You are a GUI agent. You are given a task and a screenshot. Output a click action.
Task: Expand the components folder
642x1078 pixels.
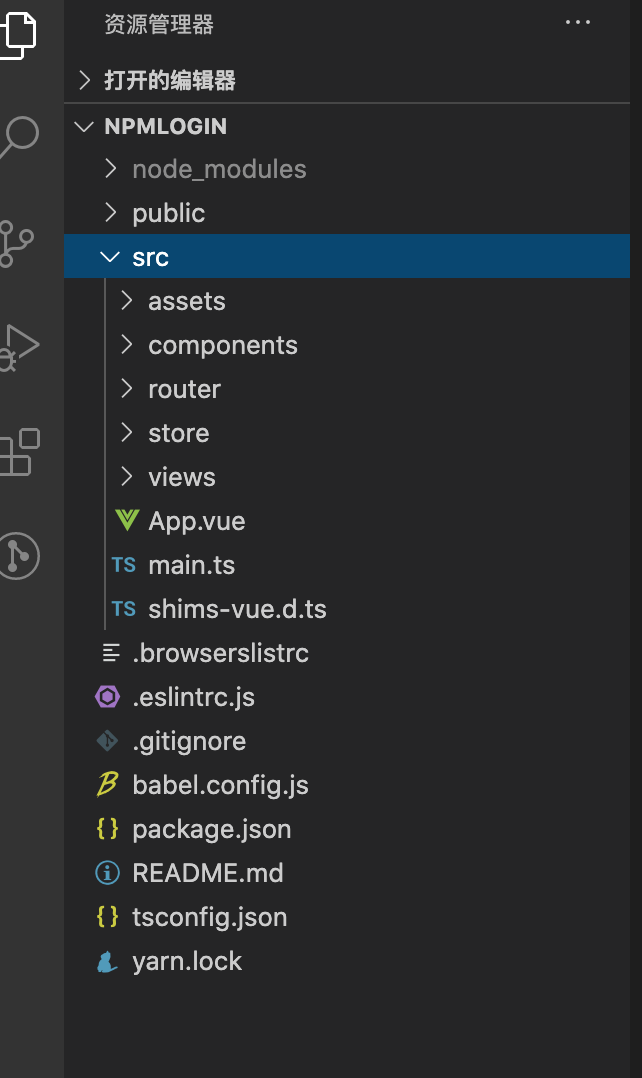(x=223, y=345)
